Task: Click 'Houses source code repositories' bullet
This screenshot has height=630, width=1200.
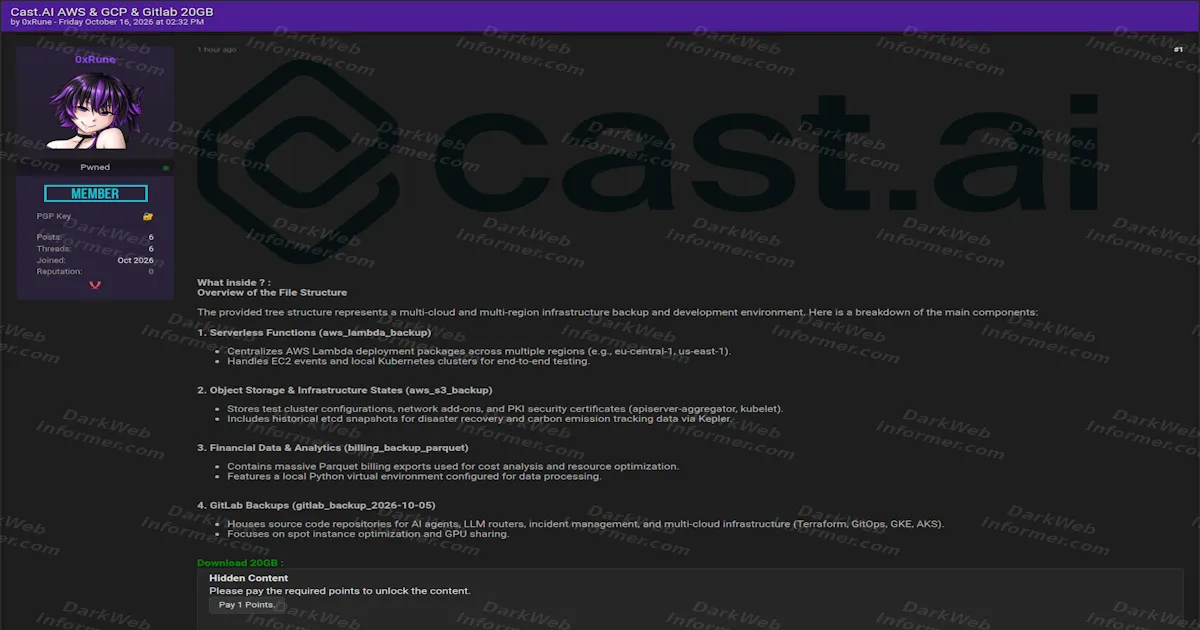Action: coord(585,524)
